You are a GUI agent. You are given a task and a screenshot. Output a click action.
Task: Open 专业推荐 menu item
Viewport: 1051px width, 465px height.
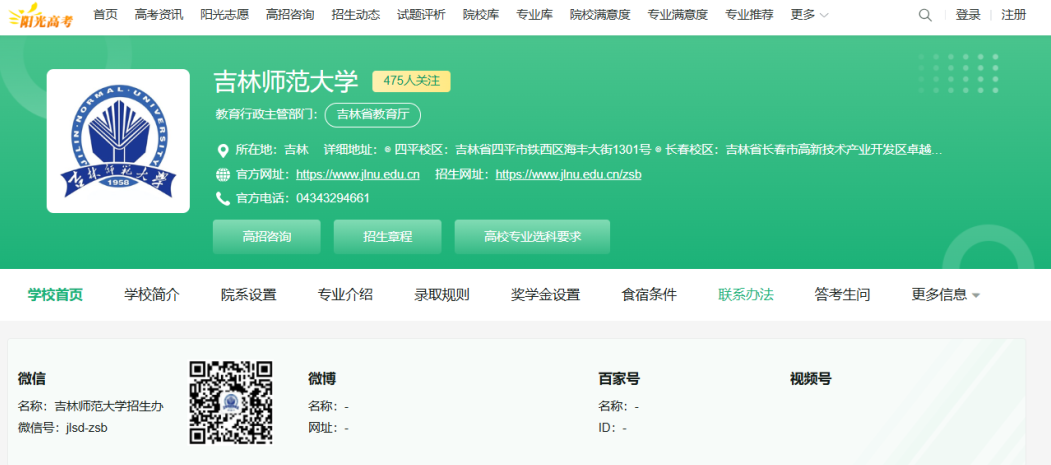click(x=749, y=15)
